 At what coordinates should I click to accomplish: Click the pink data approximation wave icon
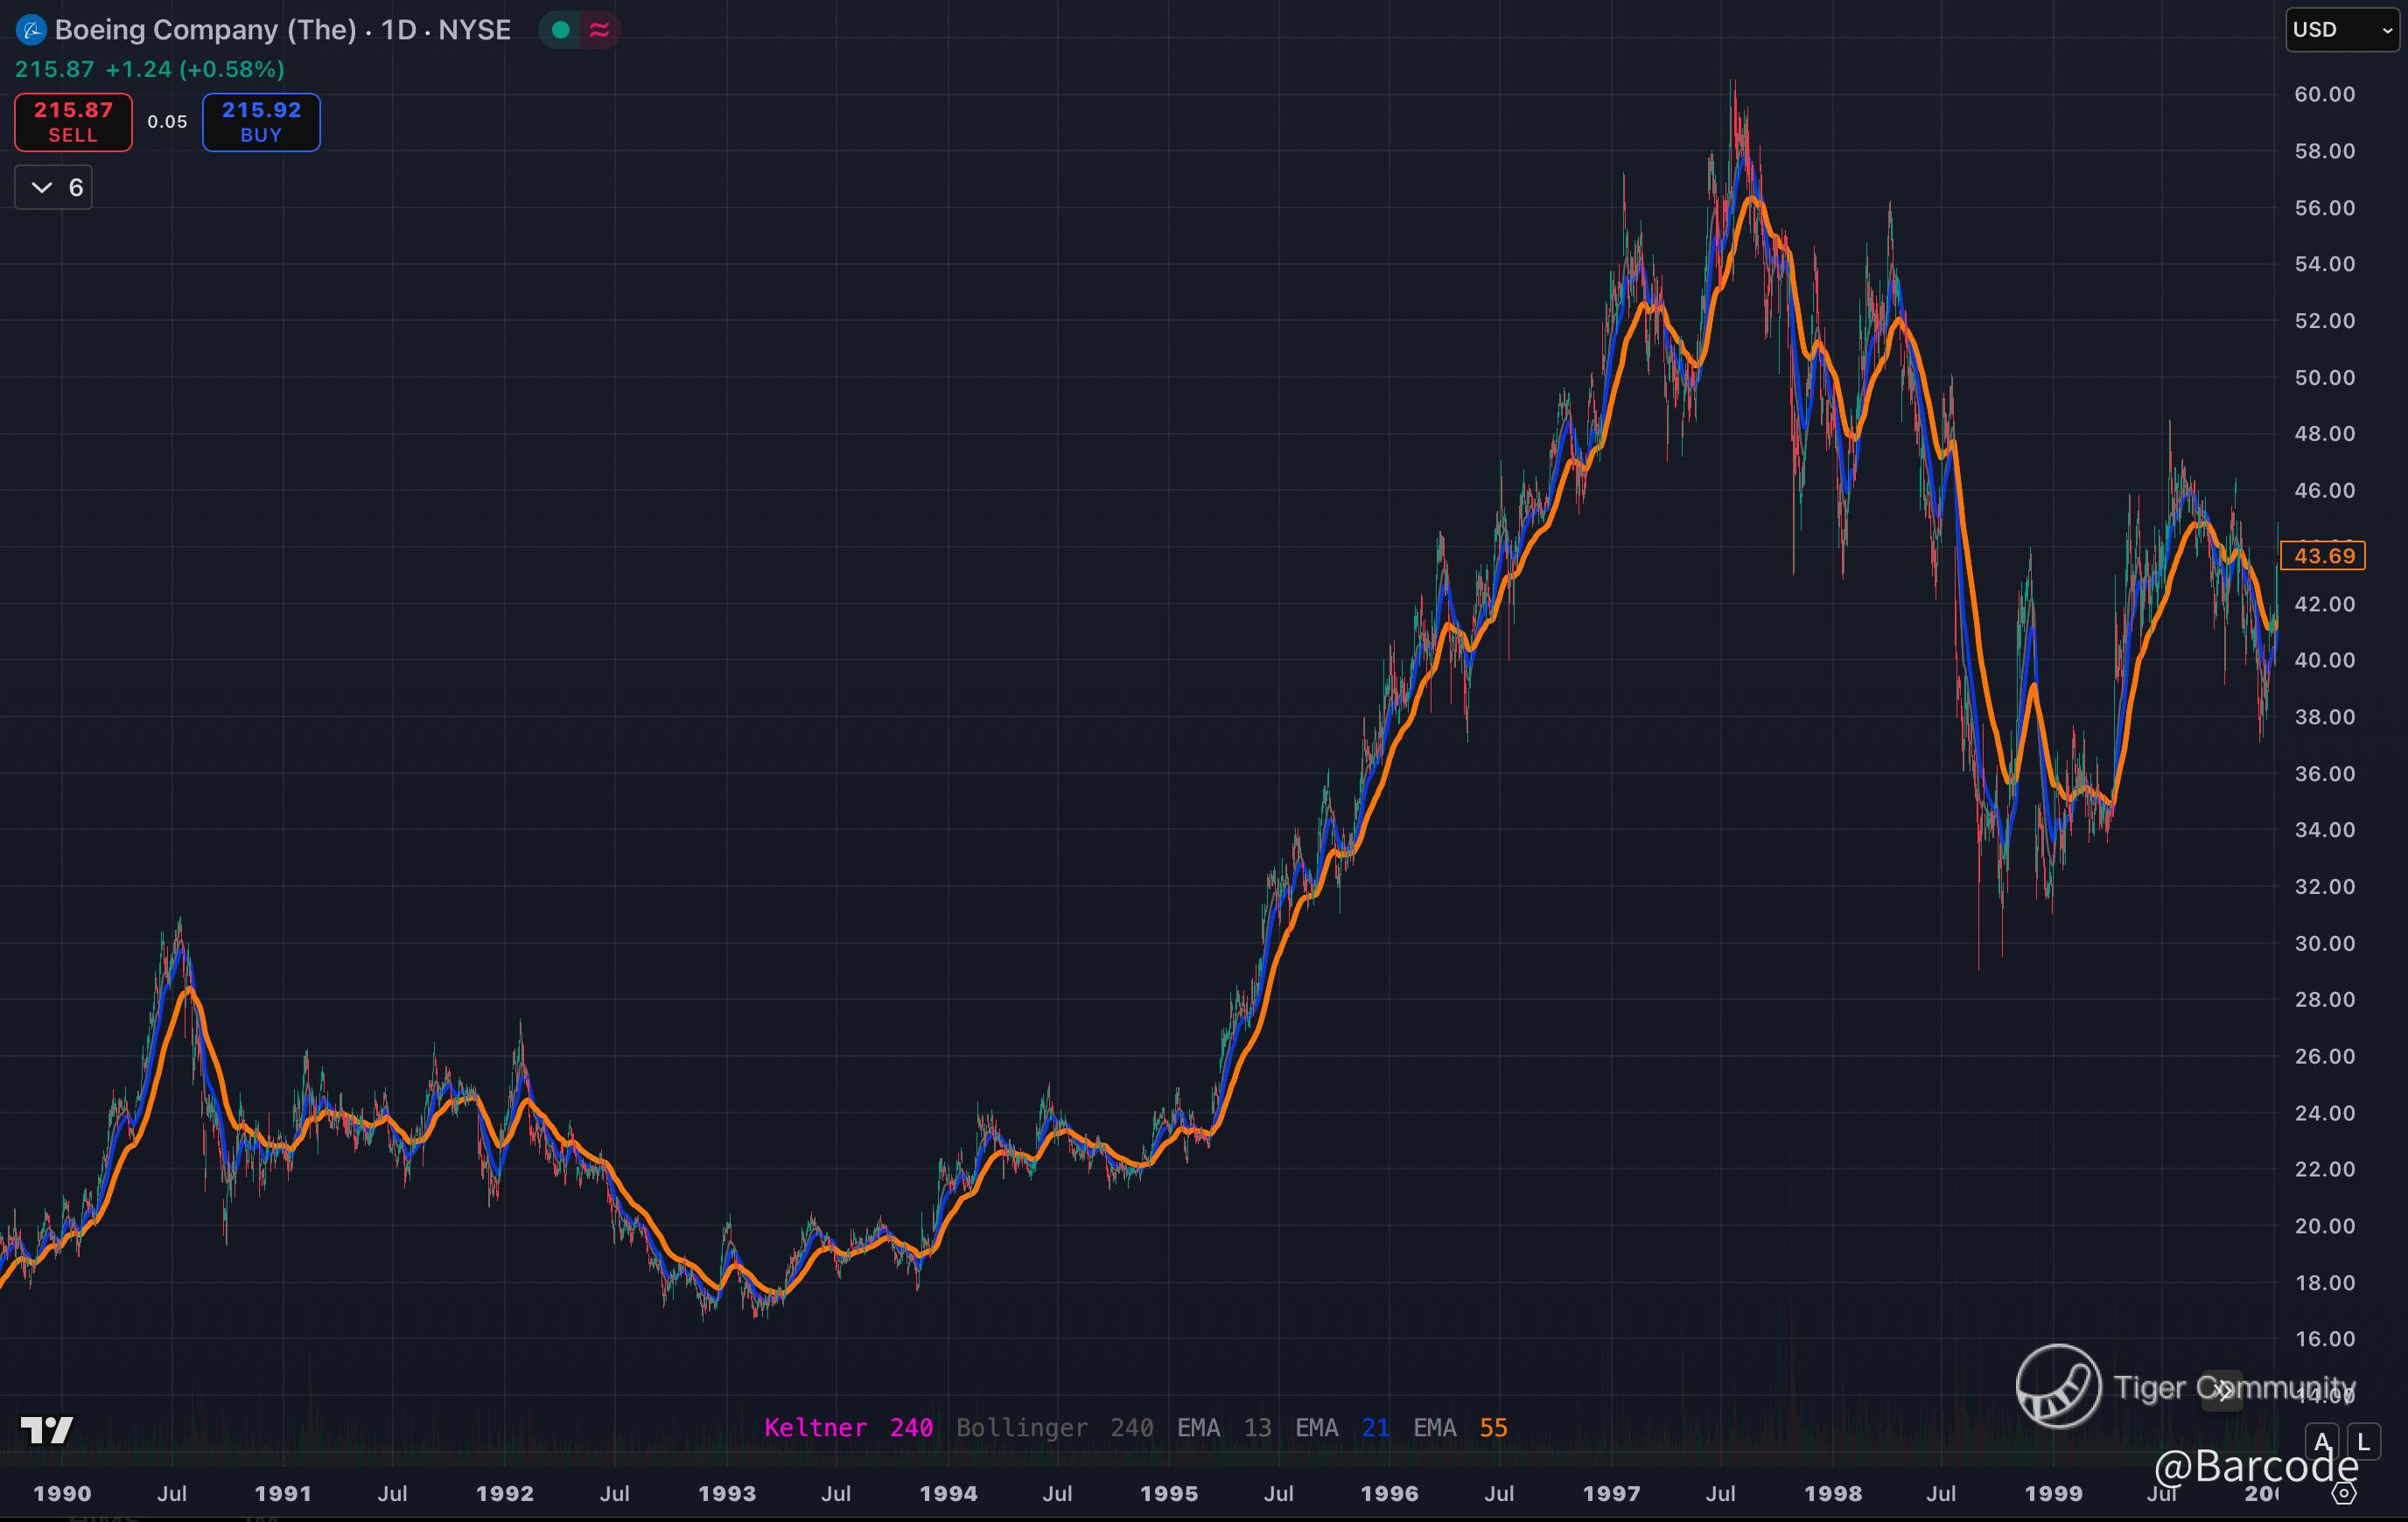(x=599, y=30)
